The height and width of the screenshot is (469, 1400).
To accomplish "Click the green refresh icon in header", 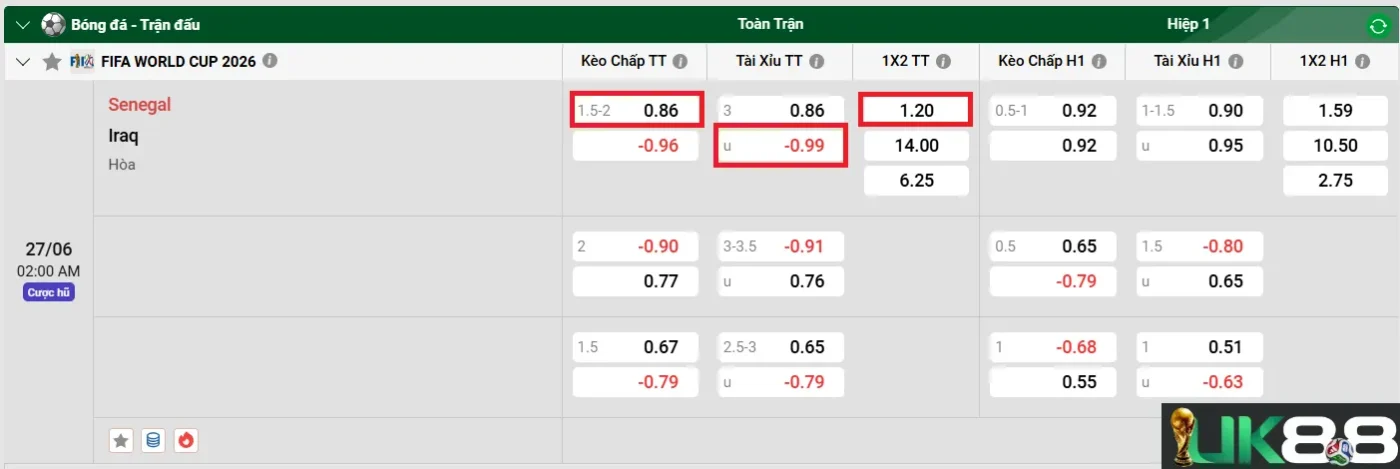I will pos(1377,27).
